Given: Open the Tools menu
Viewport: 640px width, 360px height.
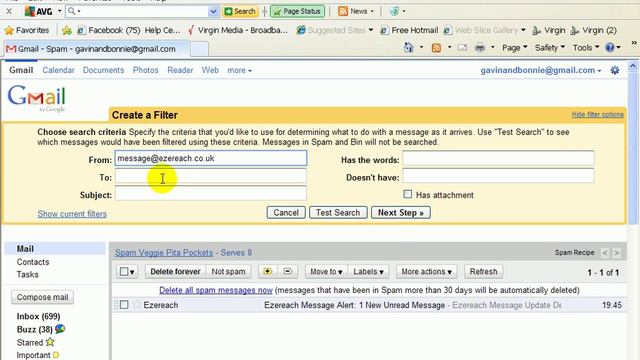Looking at the screenshot, I should (x=586, y=48).
